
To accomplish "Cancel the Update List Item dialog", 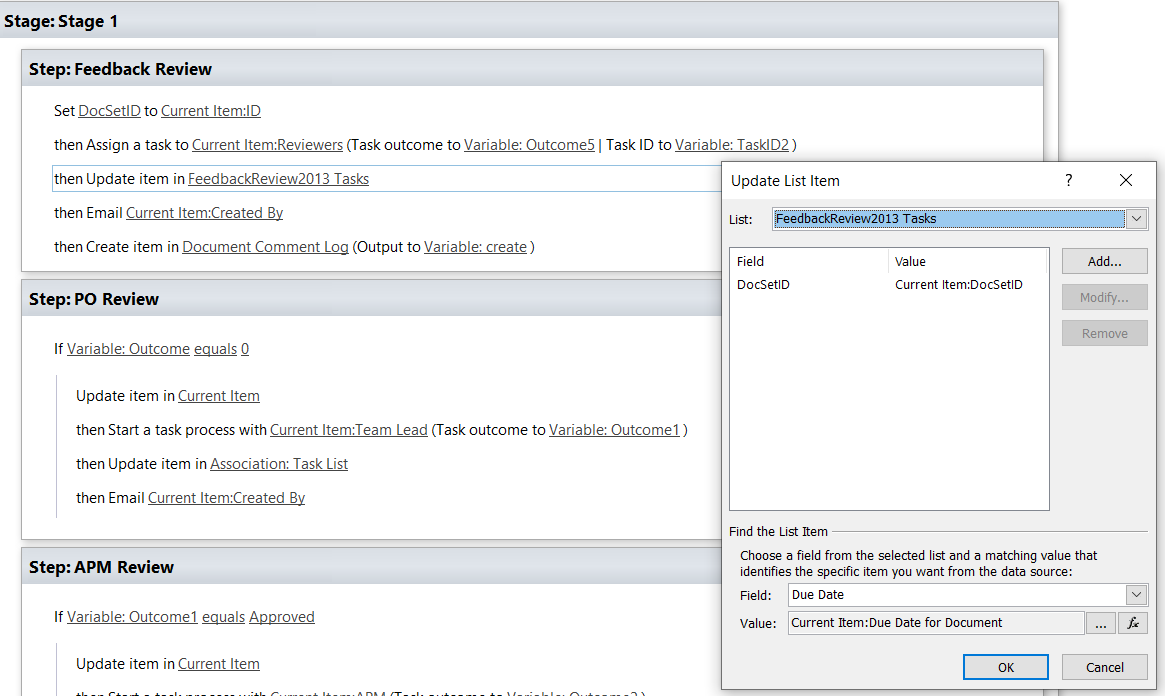I will click(1104, 667).
